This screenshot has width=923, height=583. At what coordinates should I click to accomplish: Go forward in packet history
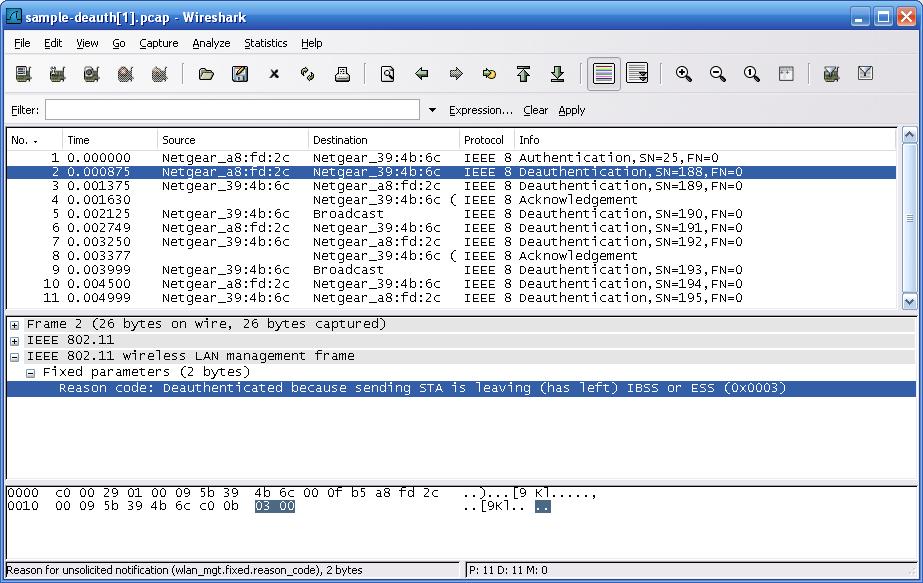[456, 74]
